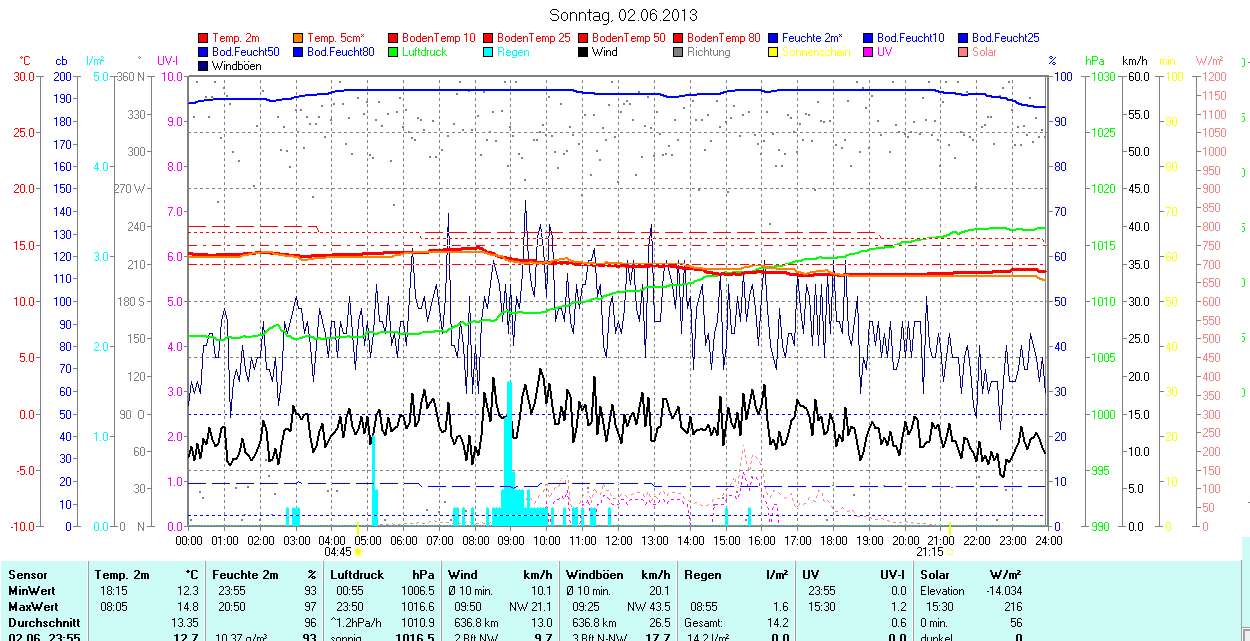
Task: Select the Windböen column header in table
Action: click(x=594, y=575)
